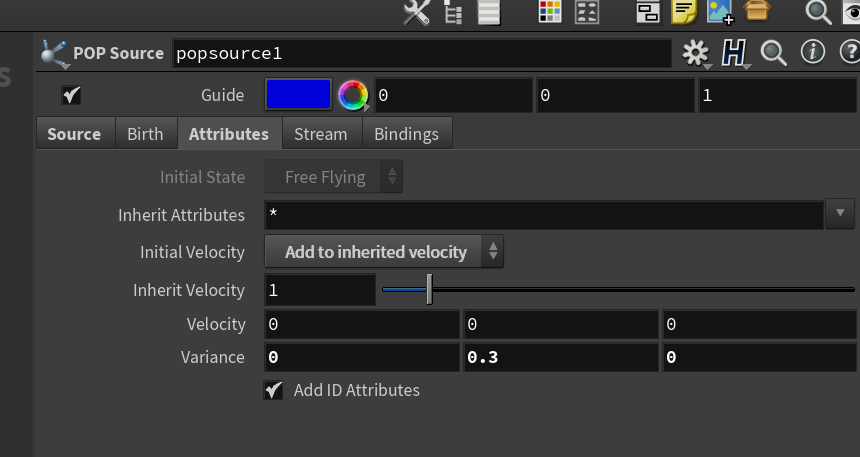Edit the popsource1 node name field

coord(422,54)
